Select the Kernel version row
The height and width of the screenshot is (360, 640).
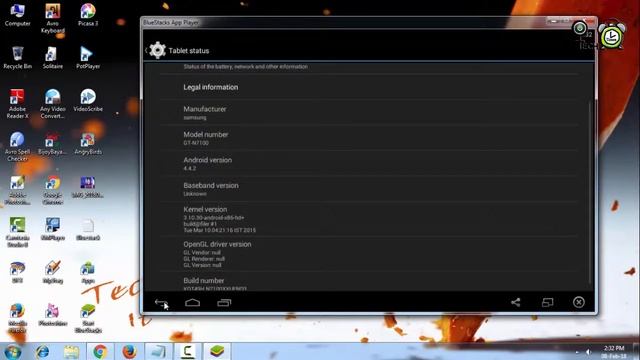[x=369, y=219]
